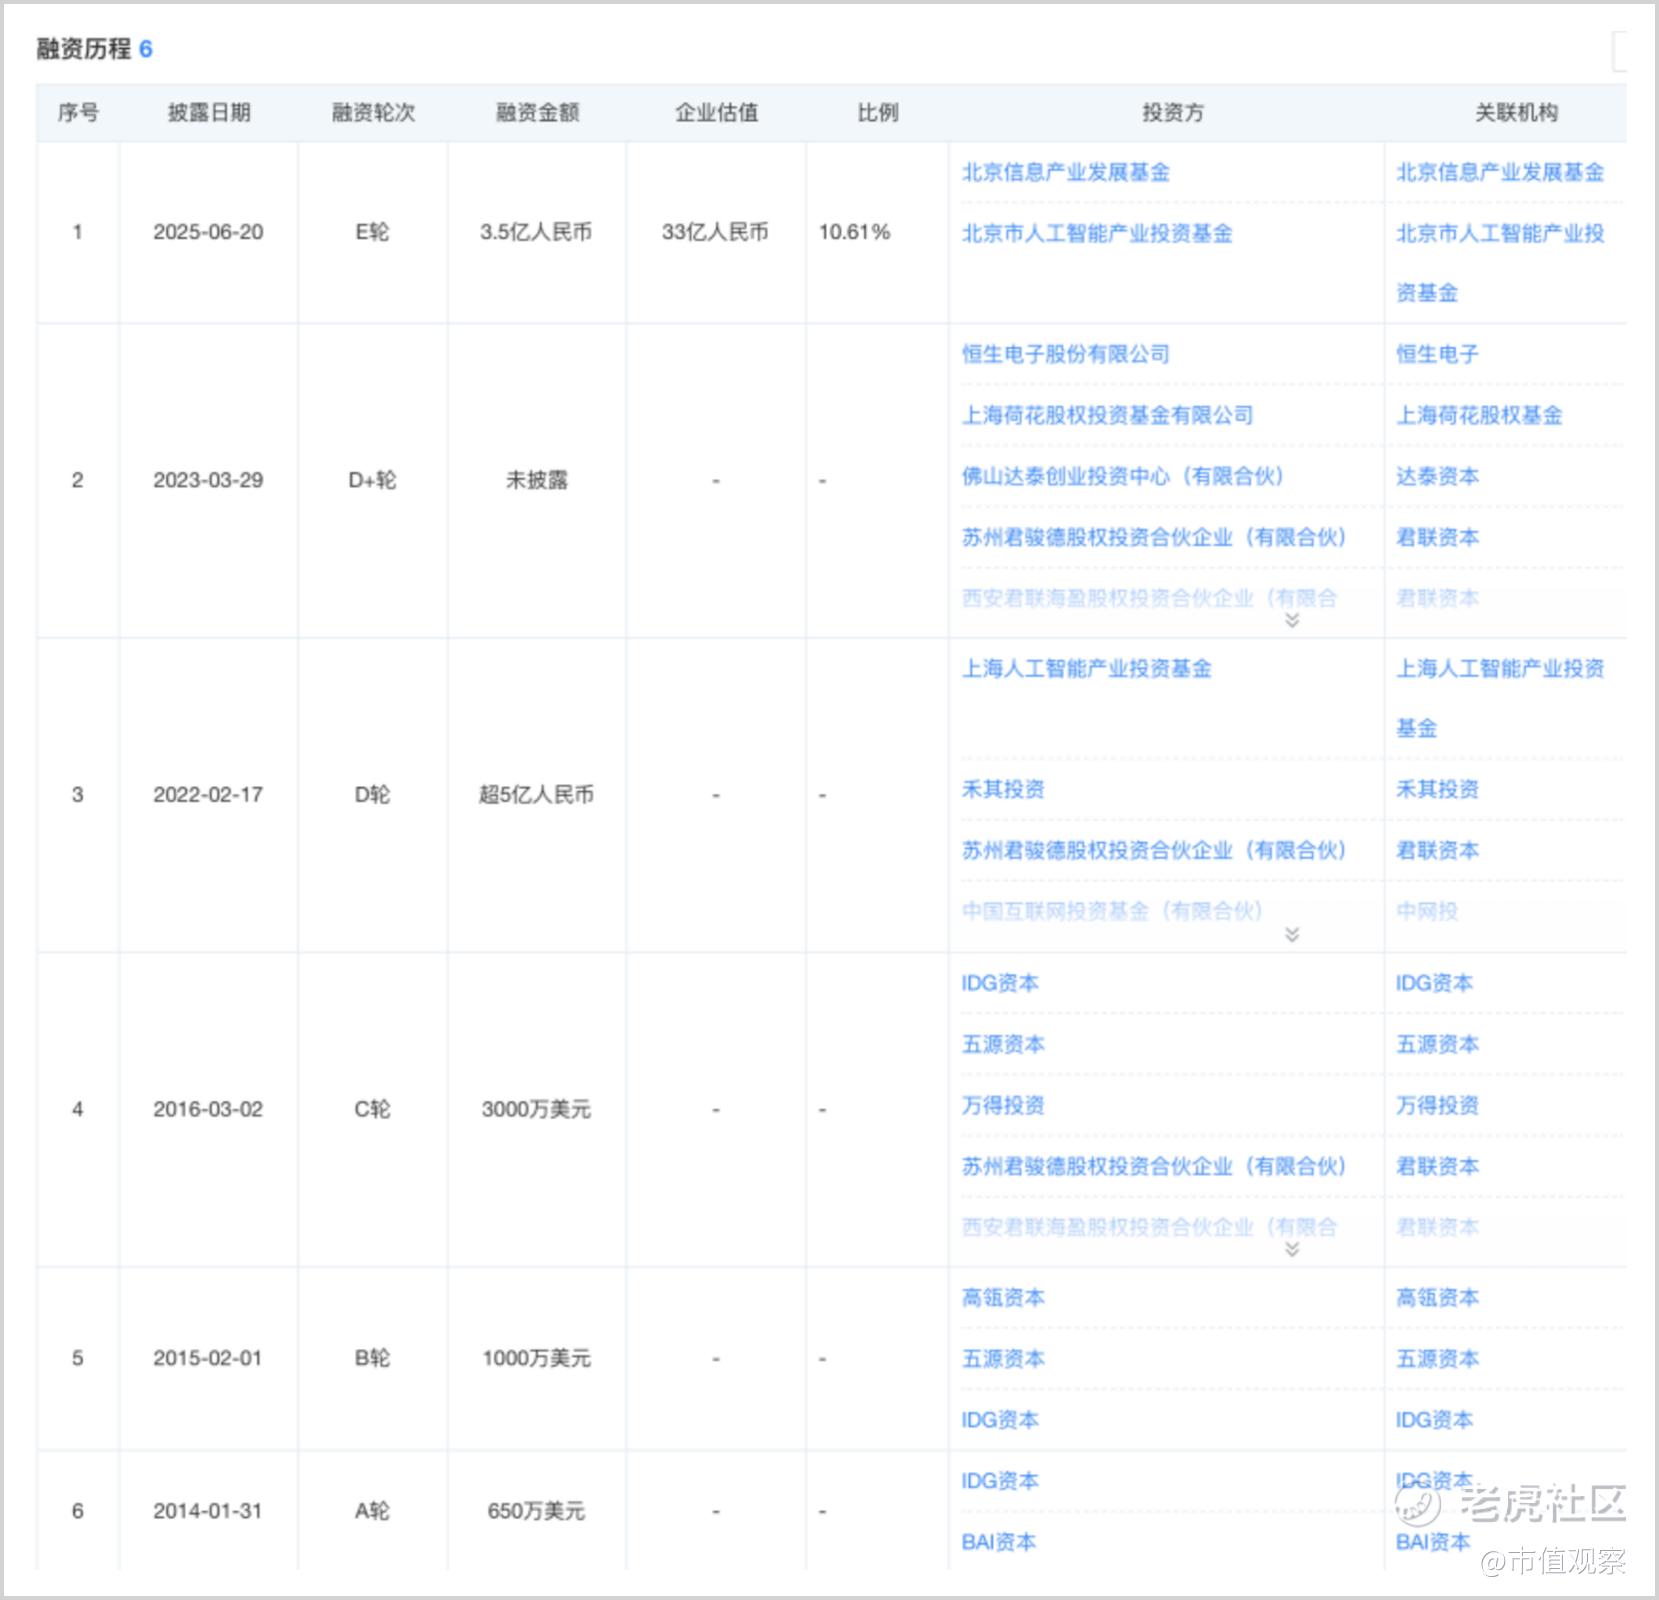Open the 上海荷花股权投资基金有限公司 investor link
Screen dimensions: 1659x1600
coord(1107,415)
